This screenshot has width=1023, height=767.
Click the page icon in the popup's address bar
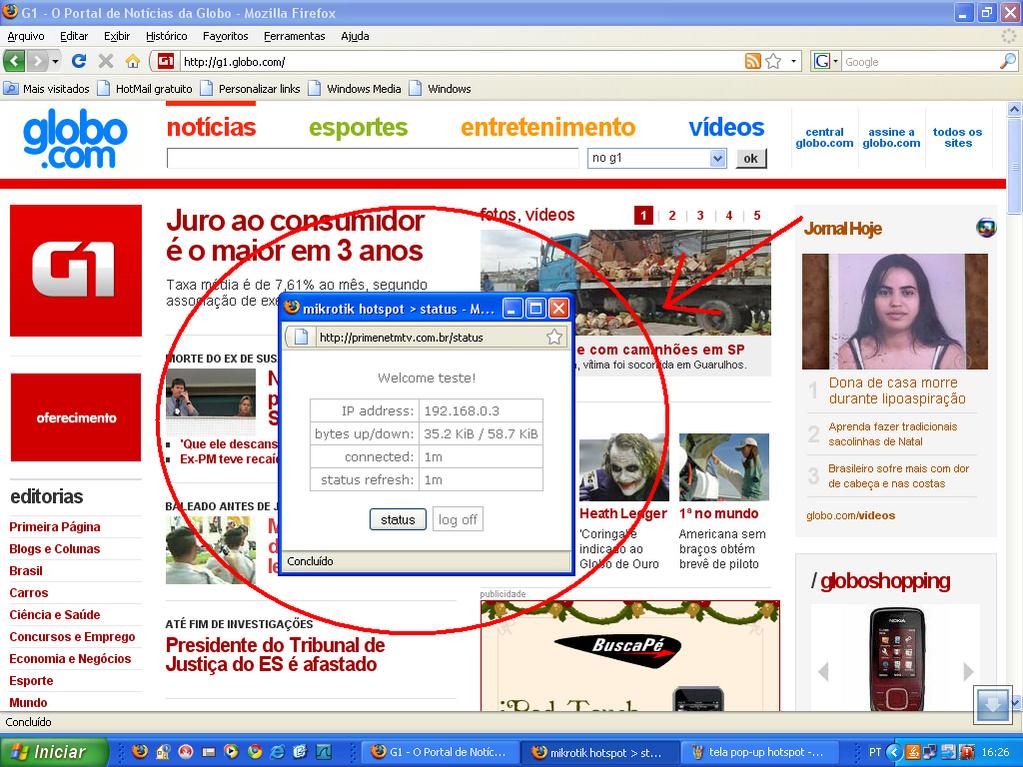(301, 337)
